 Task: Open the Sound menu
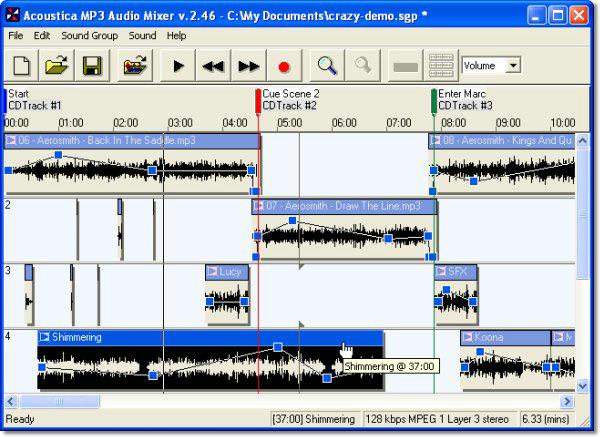pyautogui.click(x=142, y=36)
